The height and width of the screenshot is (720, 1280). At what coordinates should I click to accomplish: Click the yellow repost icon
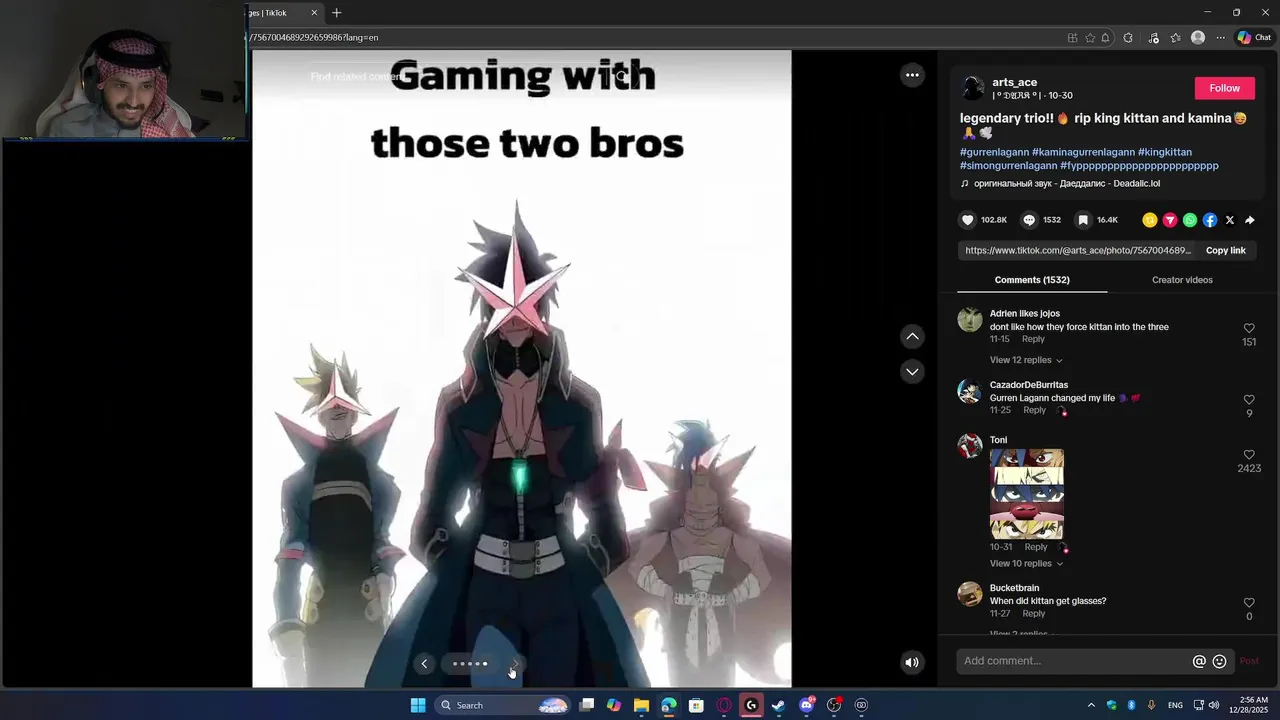pyautogui.click(x=1150, y=220)
